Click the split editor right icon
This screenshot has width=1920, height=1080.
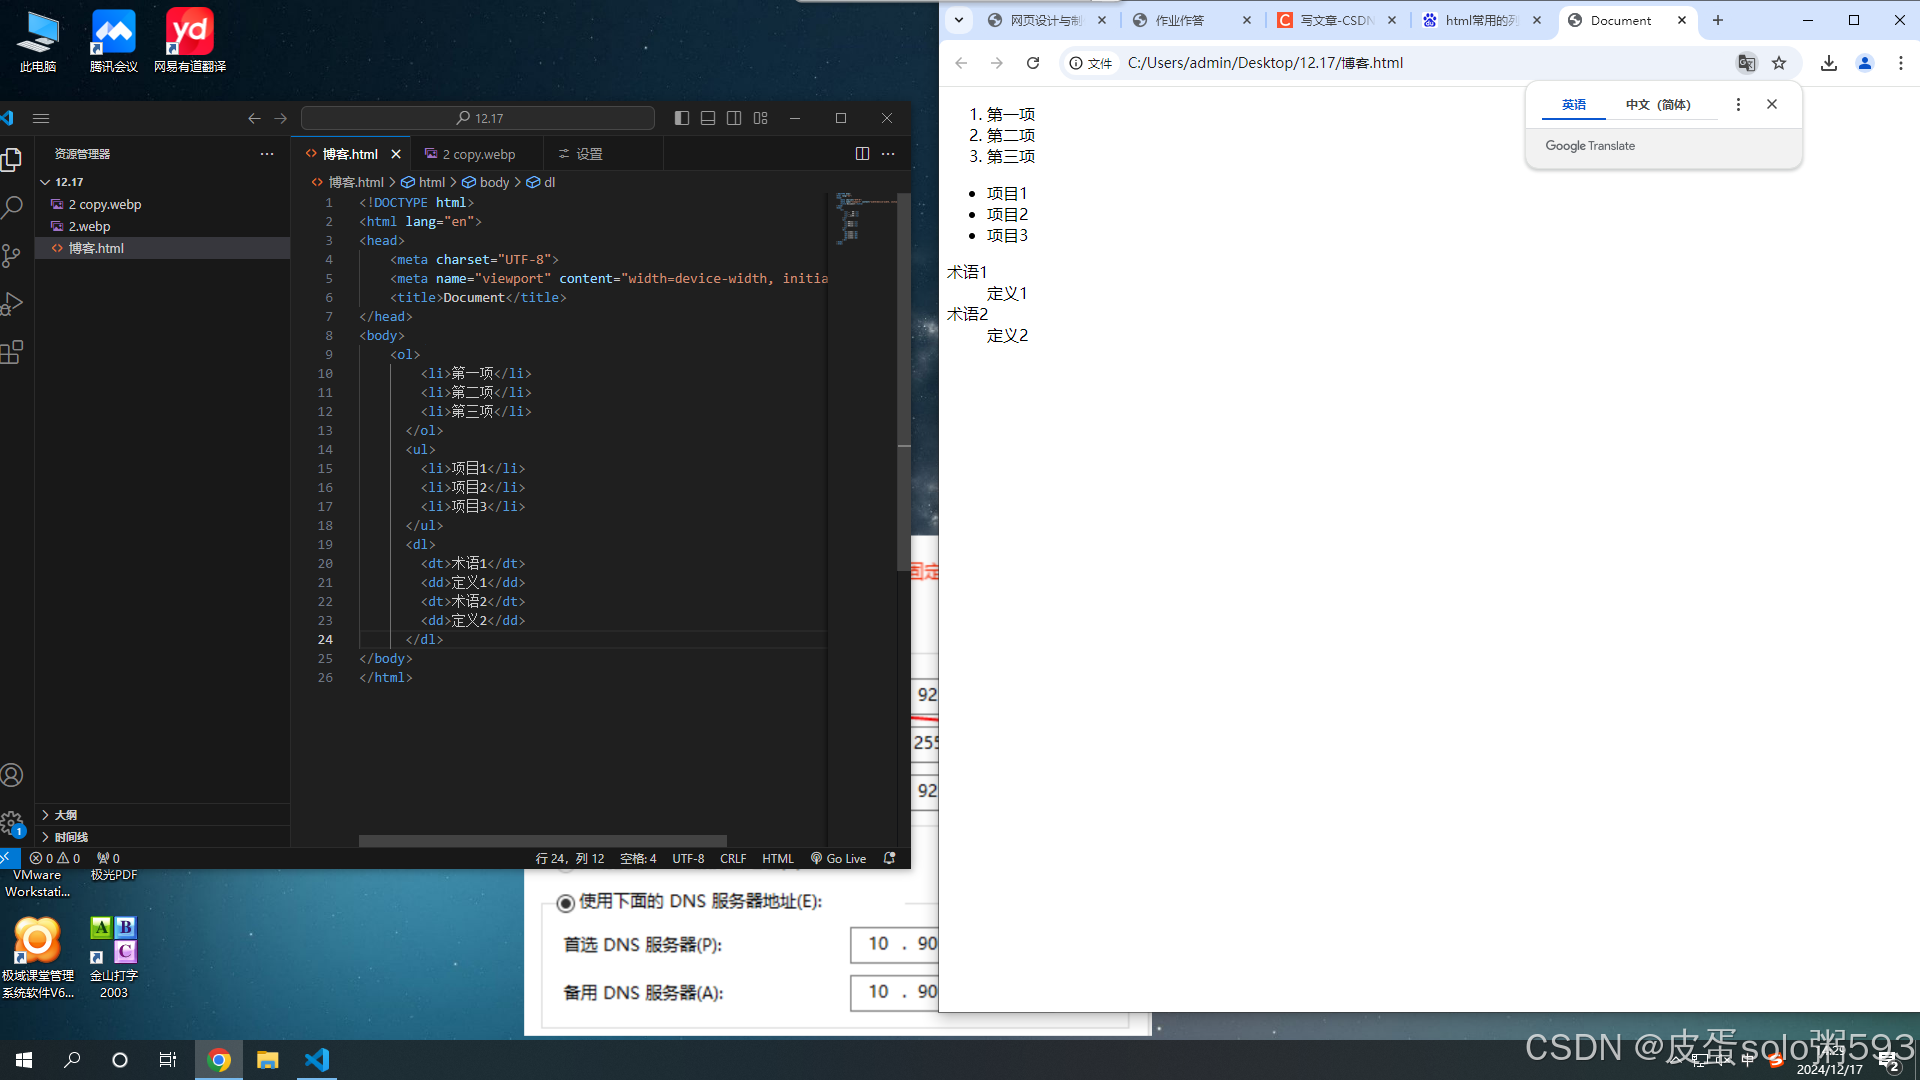tap(862, 154)
